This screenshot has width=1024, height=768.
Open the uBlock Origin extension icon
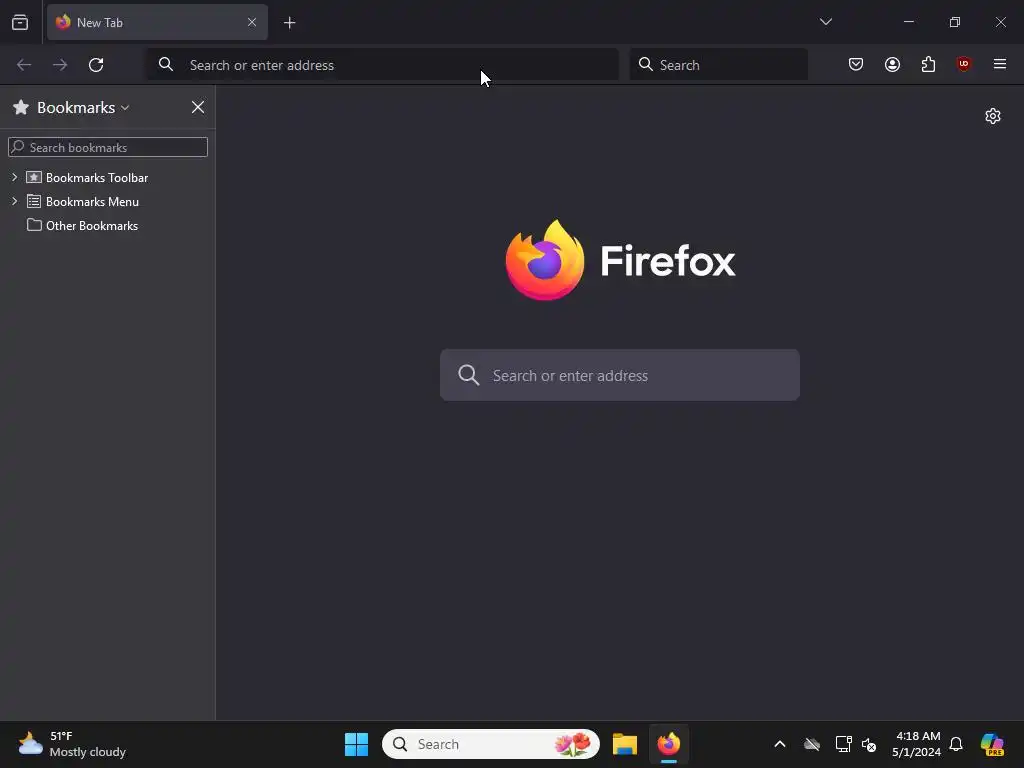[963, 64]
